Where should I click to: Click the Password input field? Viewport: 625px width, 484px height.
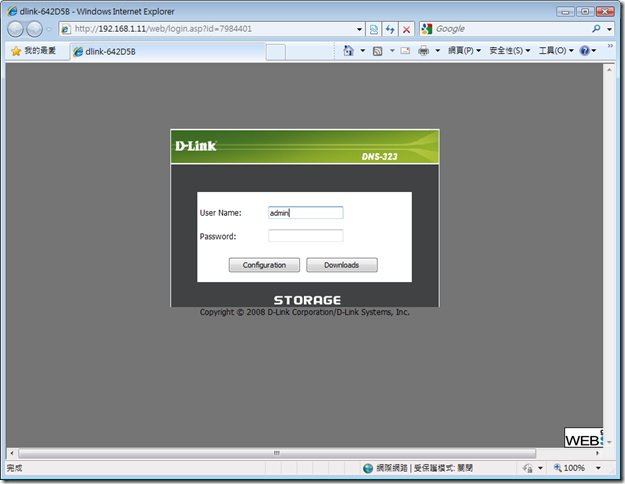click(306, 236)
